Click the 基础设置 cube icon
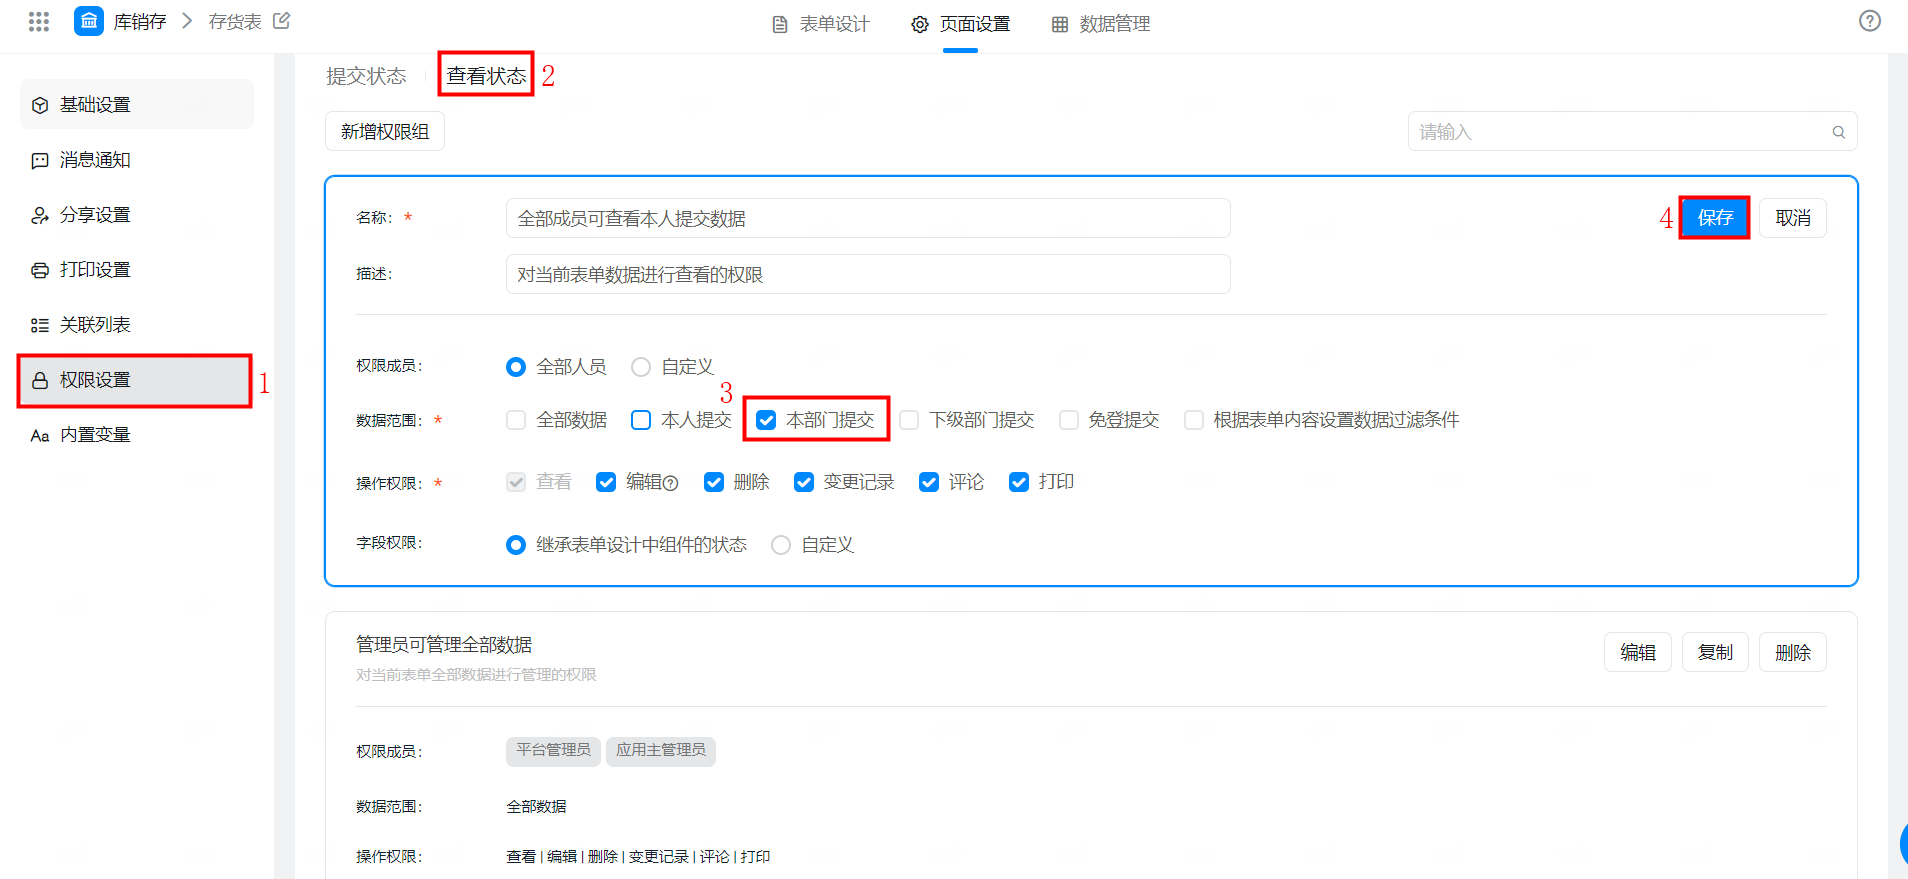The image size is (1908, 879). (x=40, y=105)
